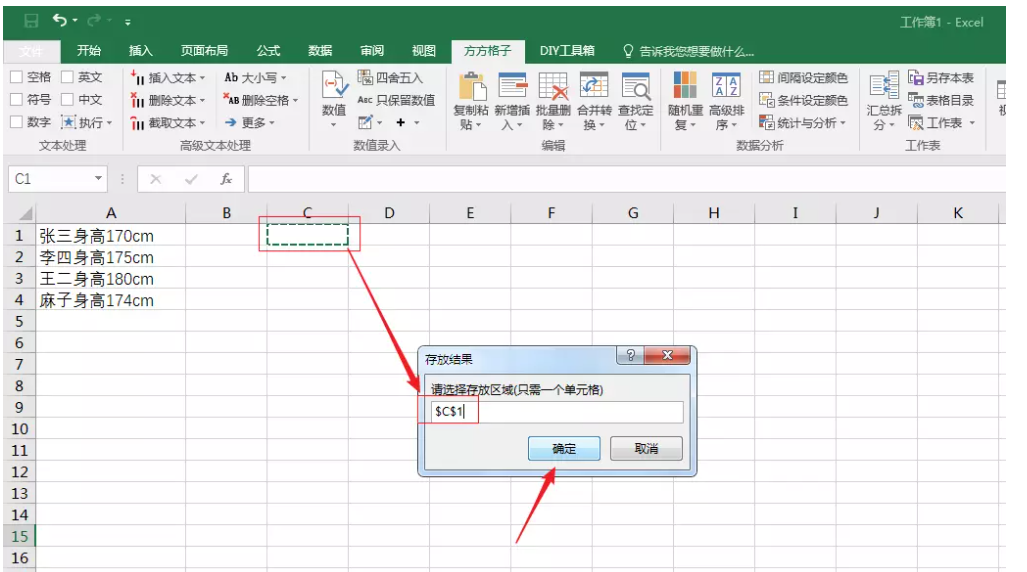Click the Save icon in quick access toolbar
This screenshot has height=572, width=1027.
coord(31,21)
